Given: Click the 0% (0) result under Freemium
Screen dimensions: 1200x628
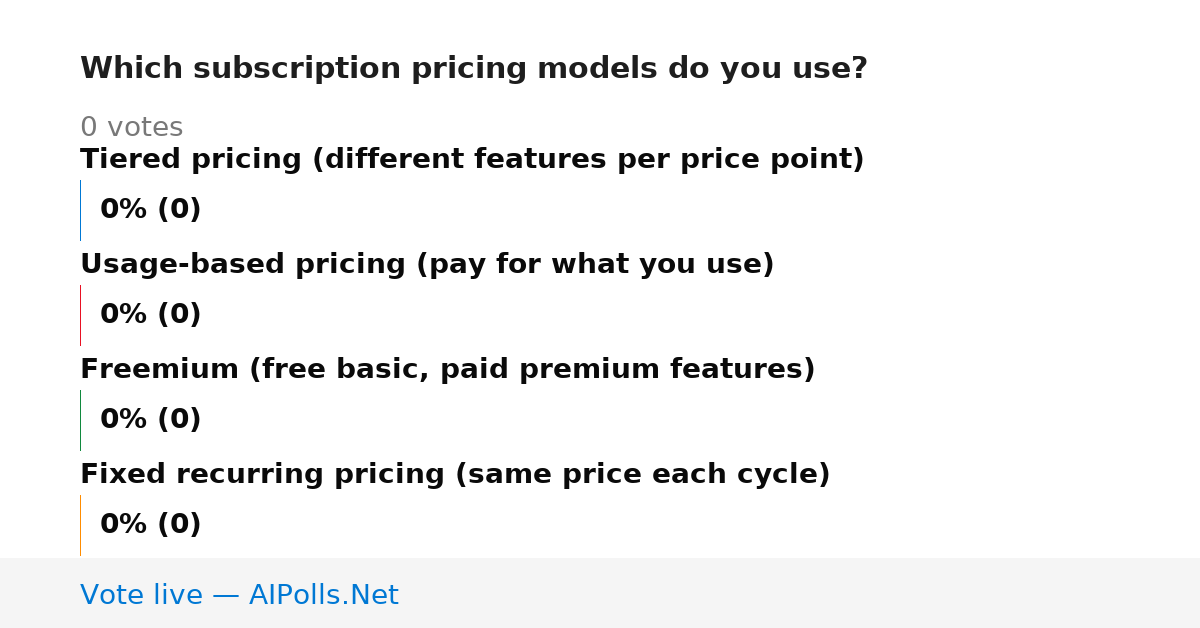Looking at the screenshot, I should pos(151,420).
